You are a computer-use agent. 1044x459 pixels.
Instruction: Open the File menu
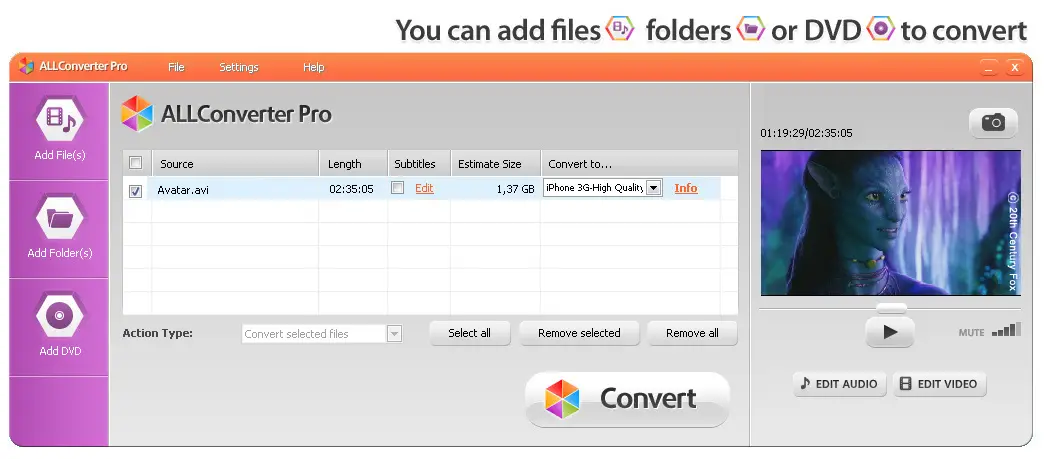coord(176,67)
